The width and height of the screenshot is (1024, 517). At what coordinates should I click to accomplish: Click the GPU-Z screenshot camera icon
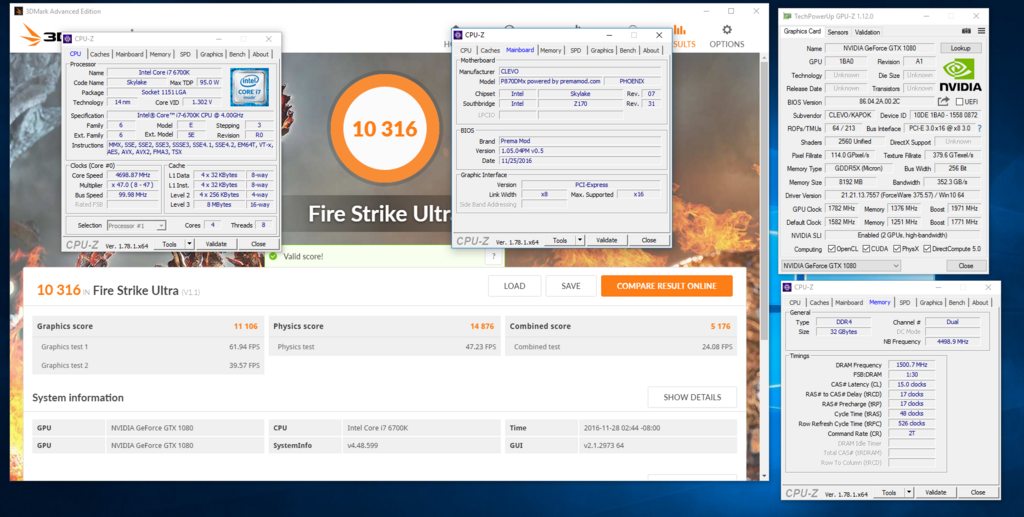pos(967,31)
